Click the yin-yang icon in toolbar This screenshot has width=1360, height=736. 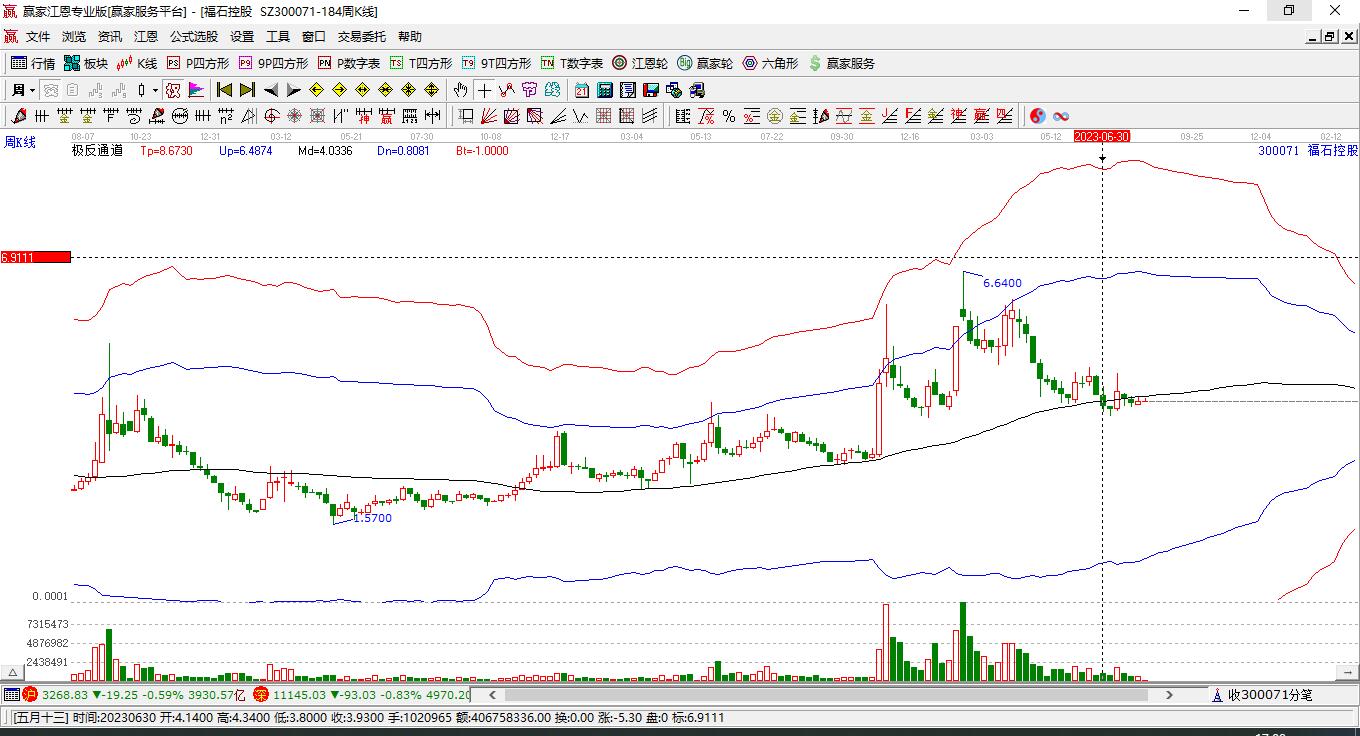tap(1038, 116)
